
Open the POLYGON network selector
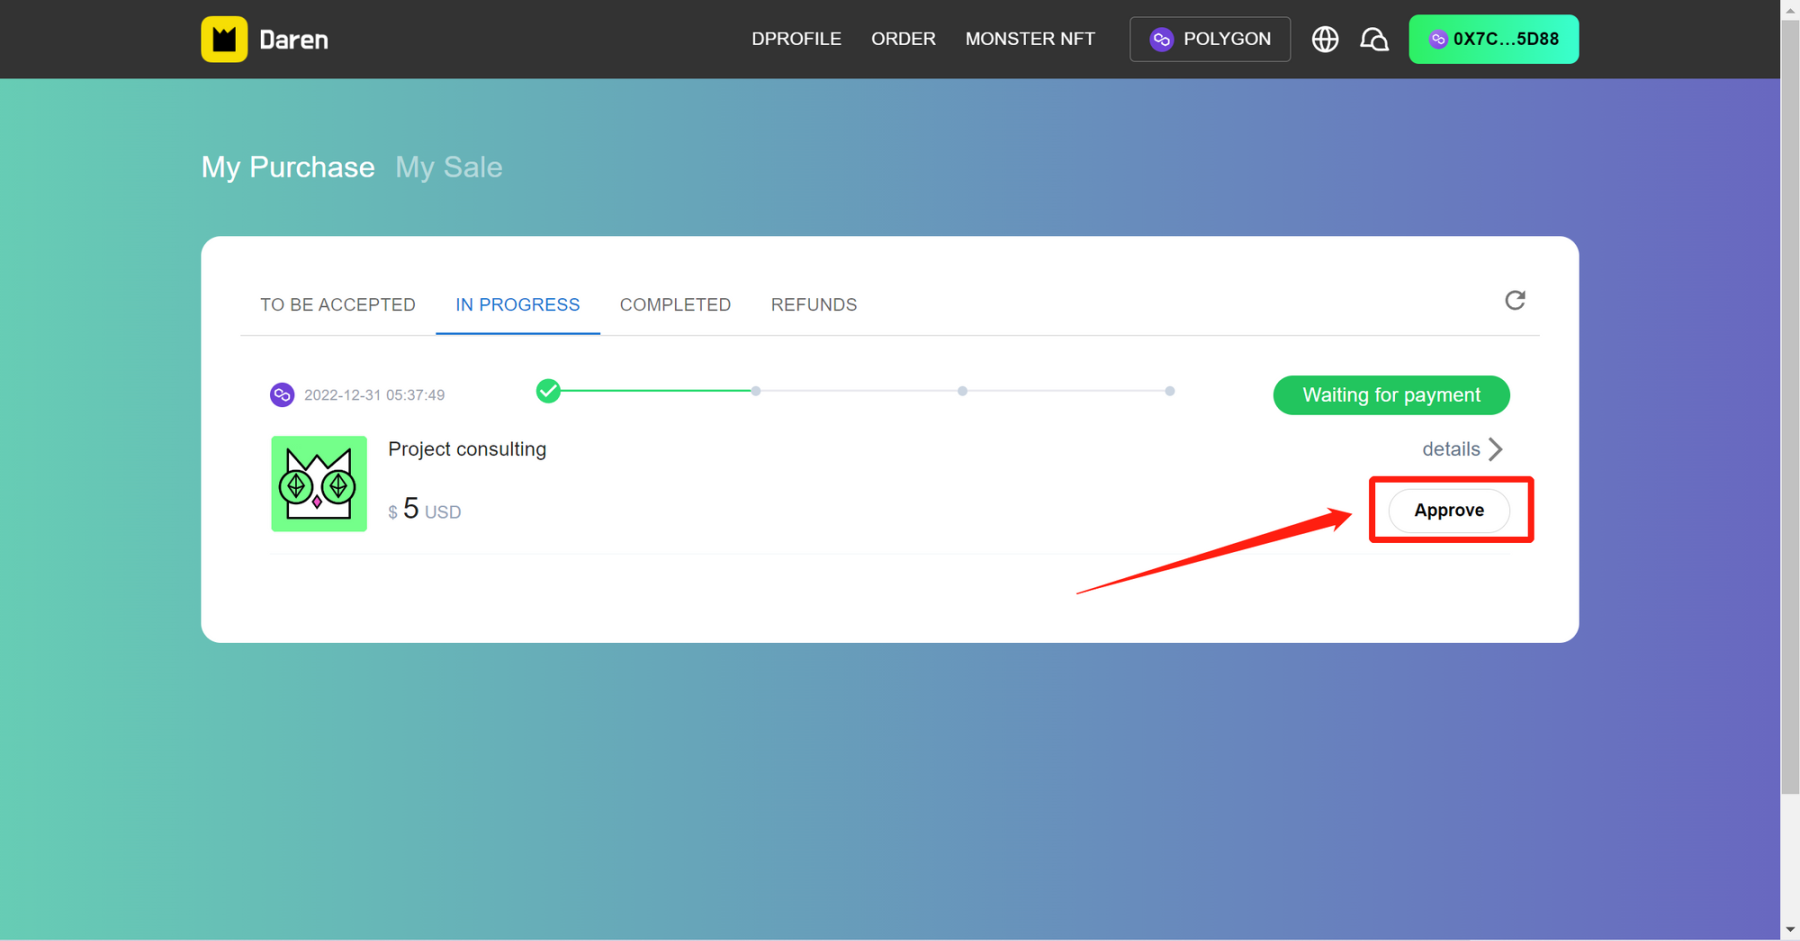(x=1209, y=39)
